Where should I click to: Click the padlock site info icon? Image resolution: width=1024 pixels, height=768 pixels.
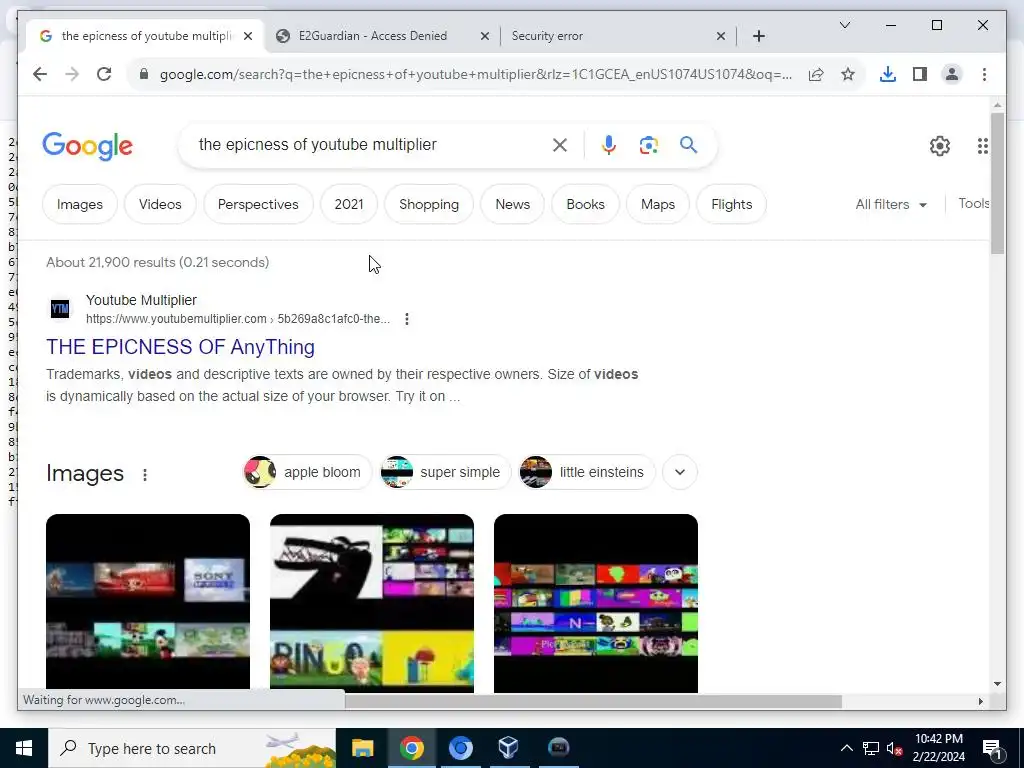point(144,74)
